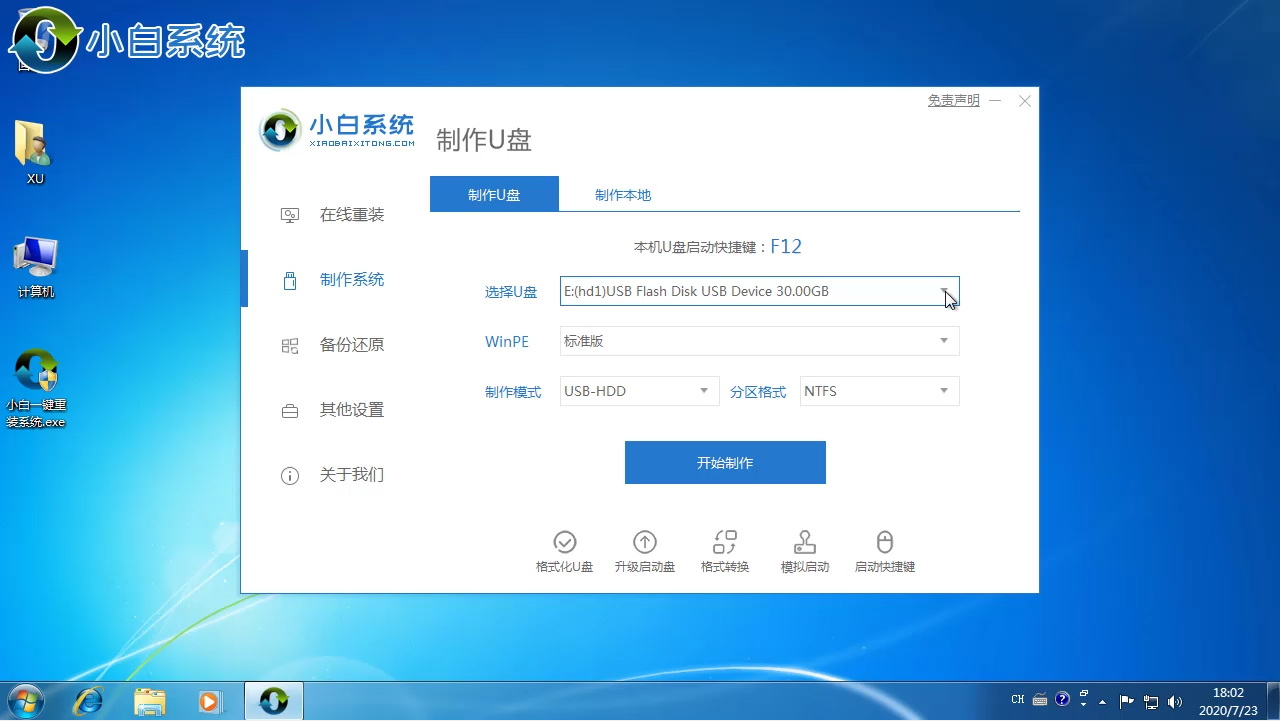
Task: Click the Action Center flag icon
Action: (1127, 701)
